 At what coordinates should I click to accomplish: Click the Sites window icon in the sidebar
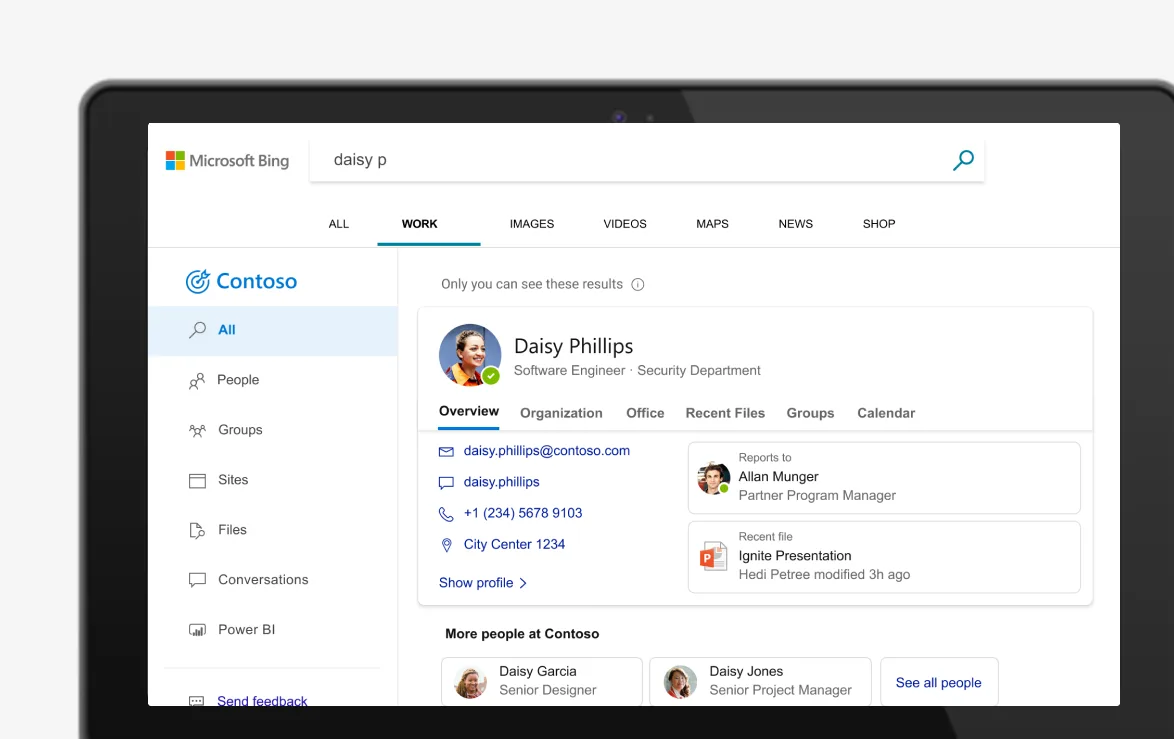(x=197, y=481)
